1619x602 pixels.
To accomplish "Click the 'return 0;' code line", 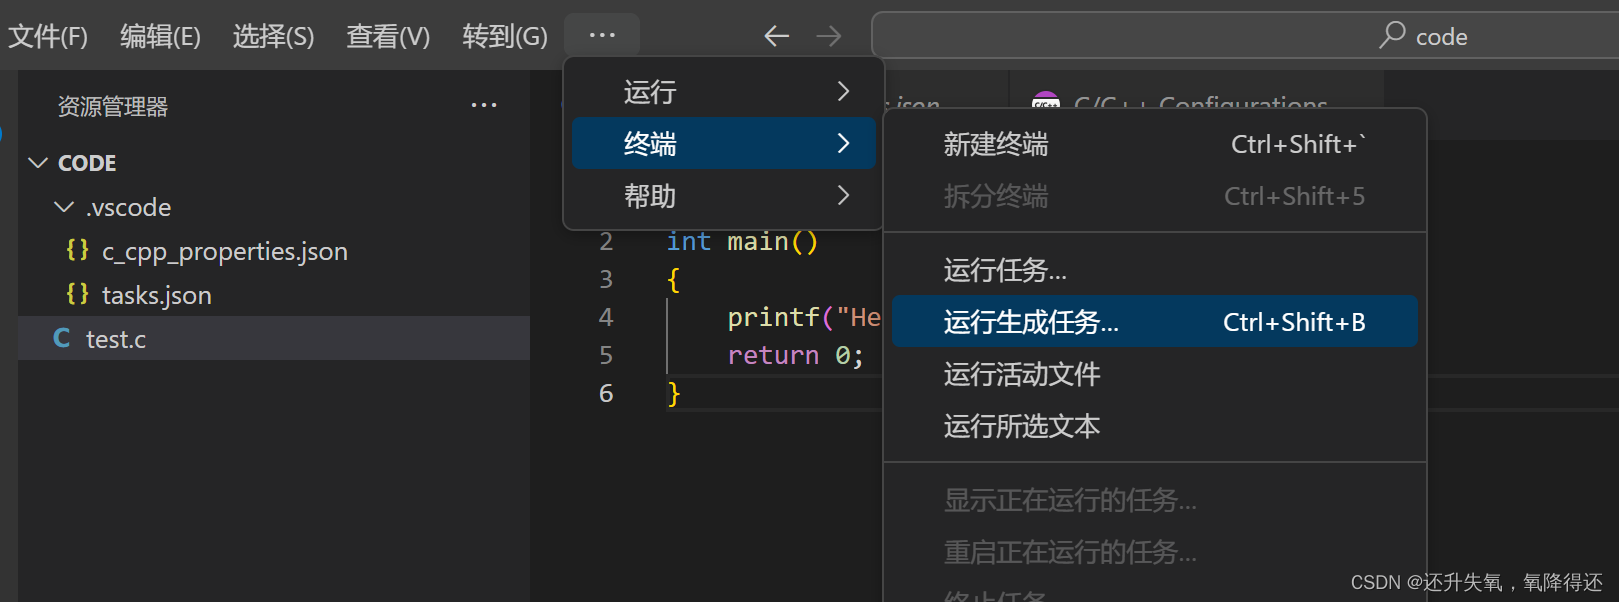I will [795, 355].
